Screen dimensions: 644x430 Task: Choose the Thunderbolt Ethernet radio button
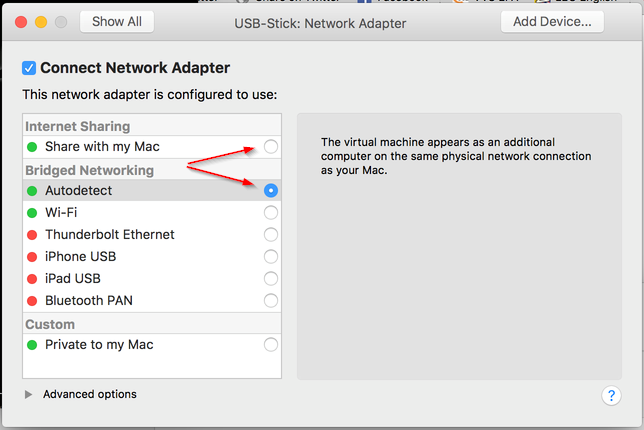(270, 235)
